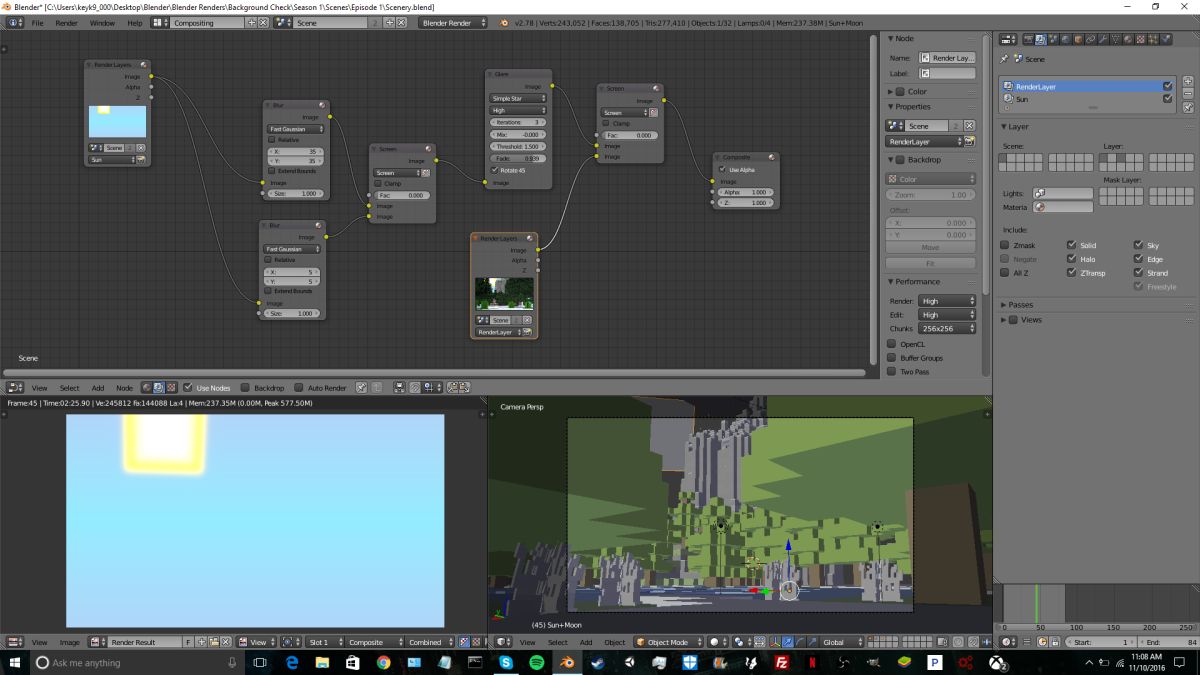Open the Window menu

(102, 22)
